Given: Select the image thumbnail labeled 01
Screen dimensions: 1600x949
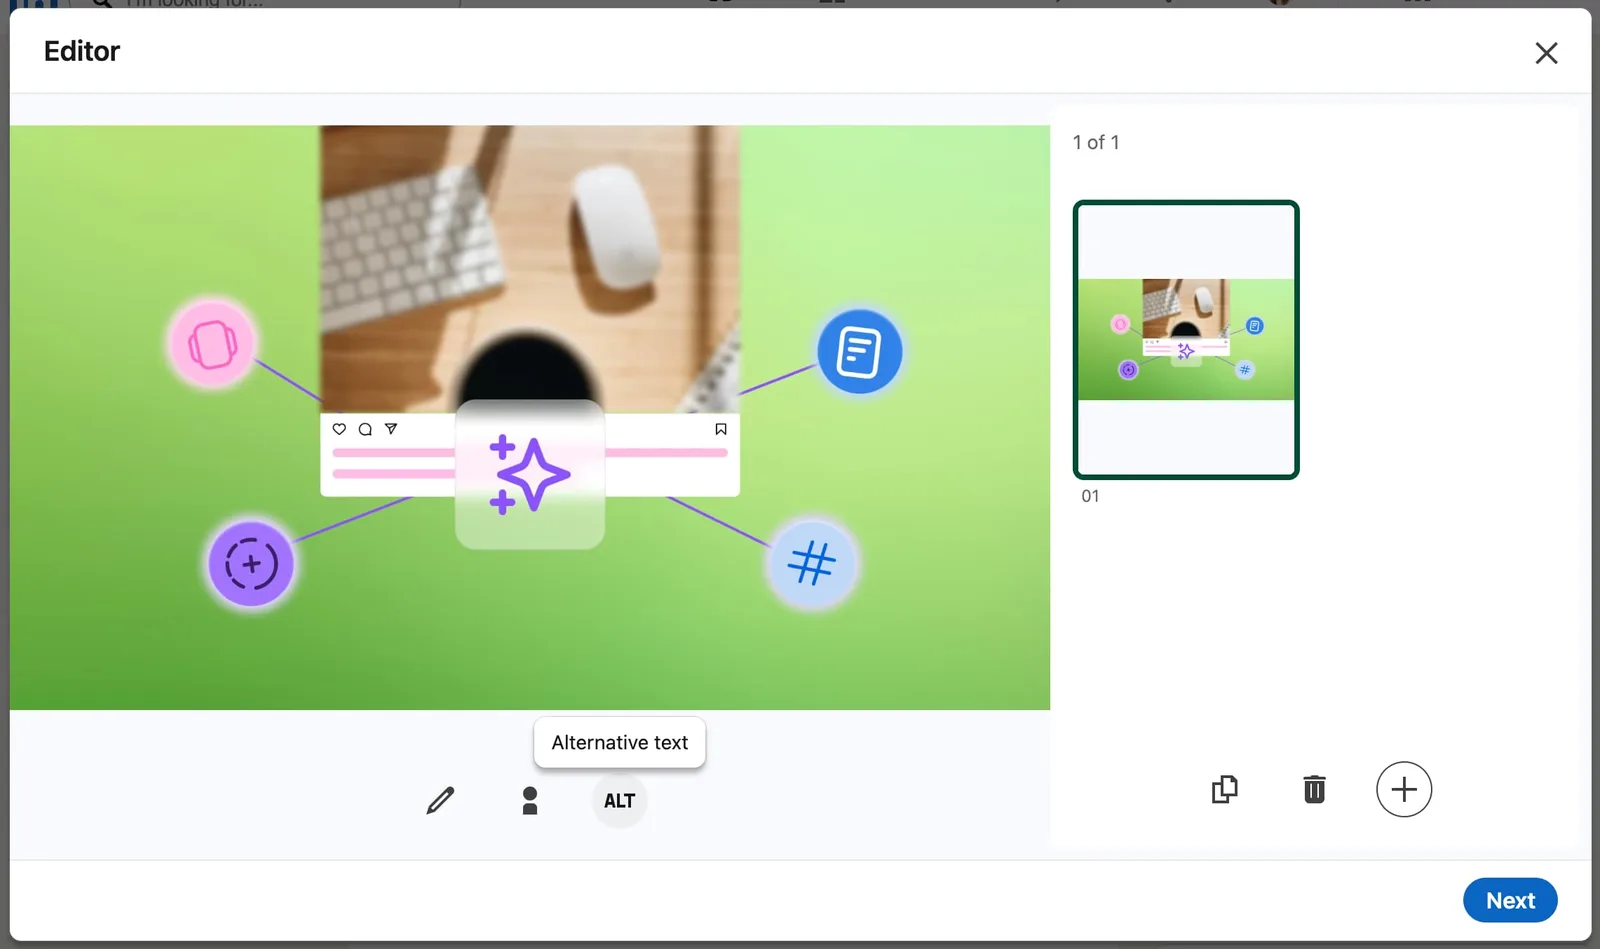Looking at the screenshot, I should click(x=1185, y=339).
